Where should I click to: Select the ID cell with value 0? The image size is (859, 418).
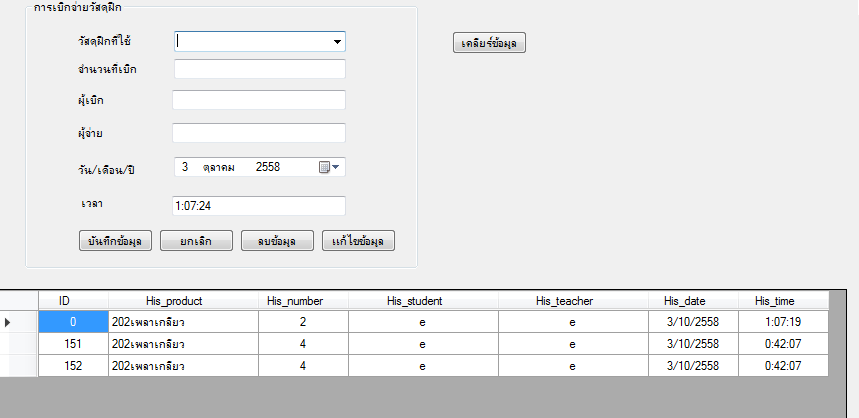tap(73, 322)
